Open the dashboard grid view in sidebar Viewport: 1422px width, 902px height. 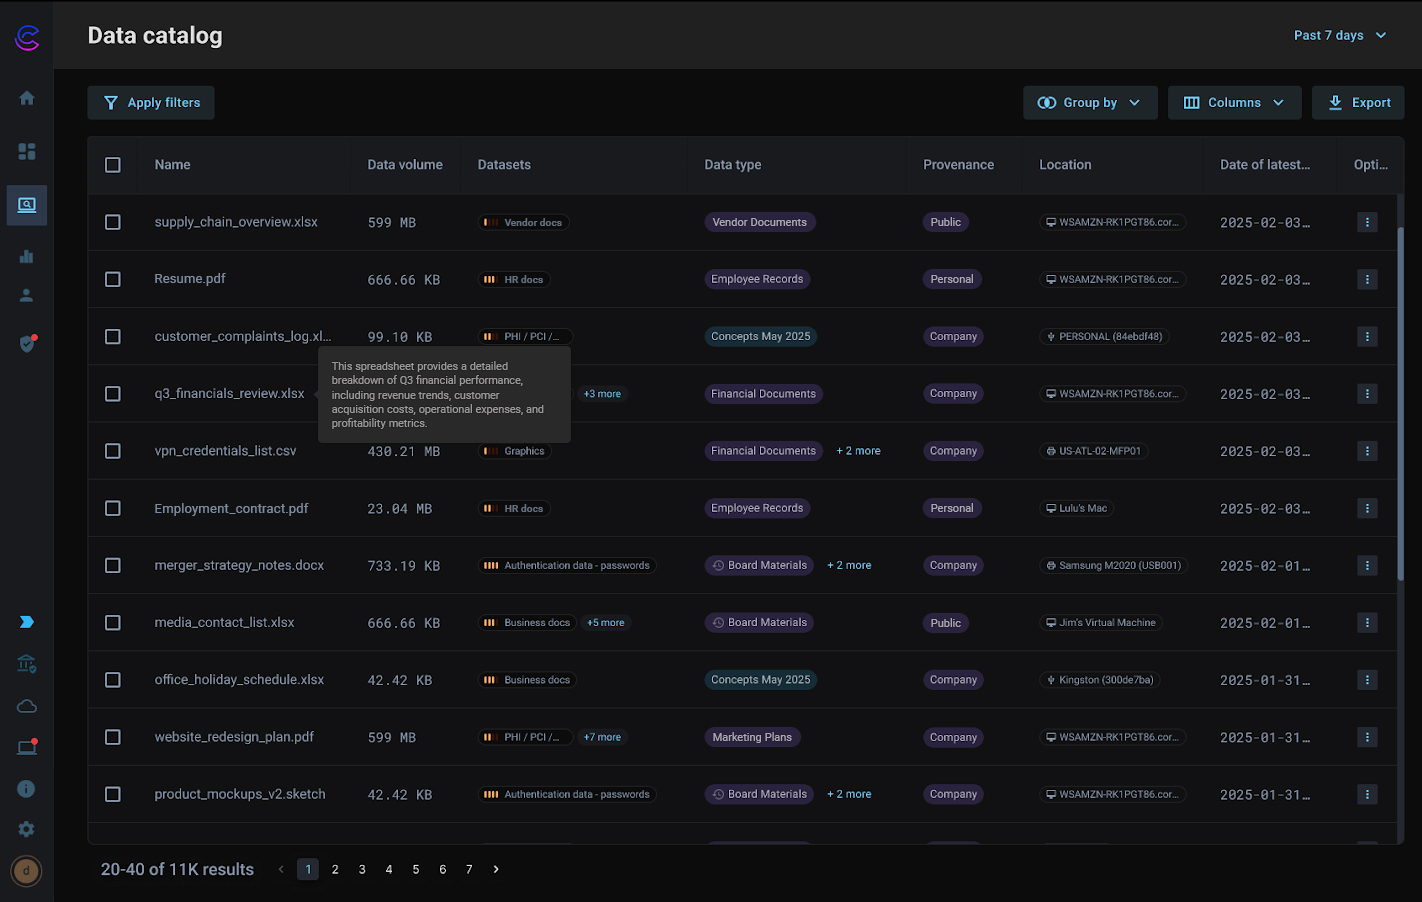coord(26,151)
